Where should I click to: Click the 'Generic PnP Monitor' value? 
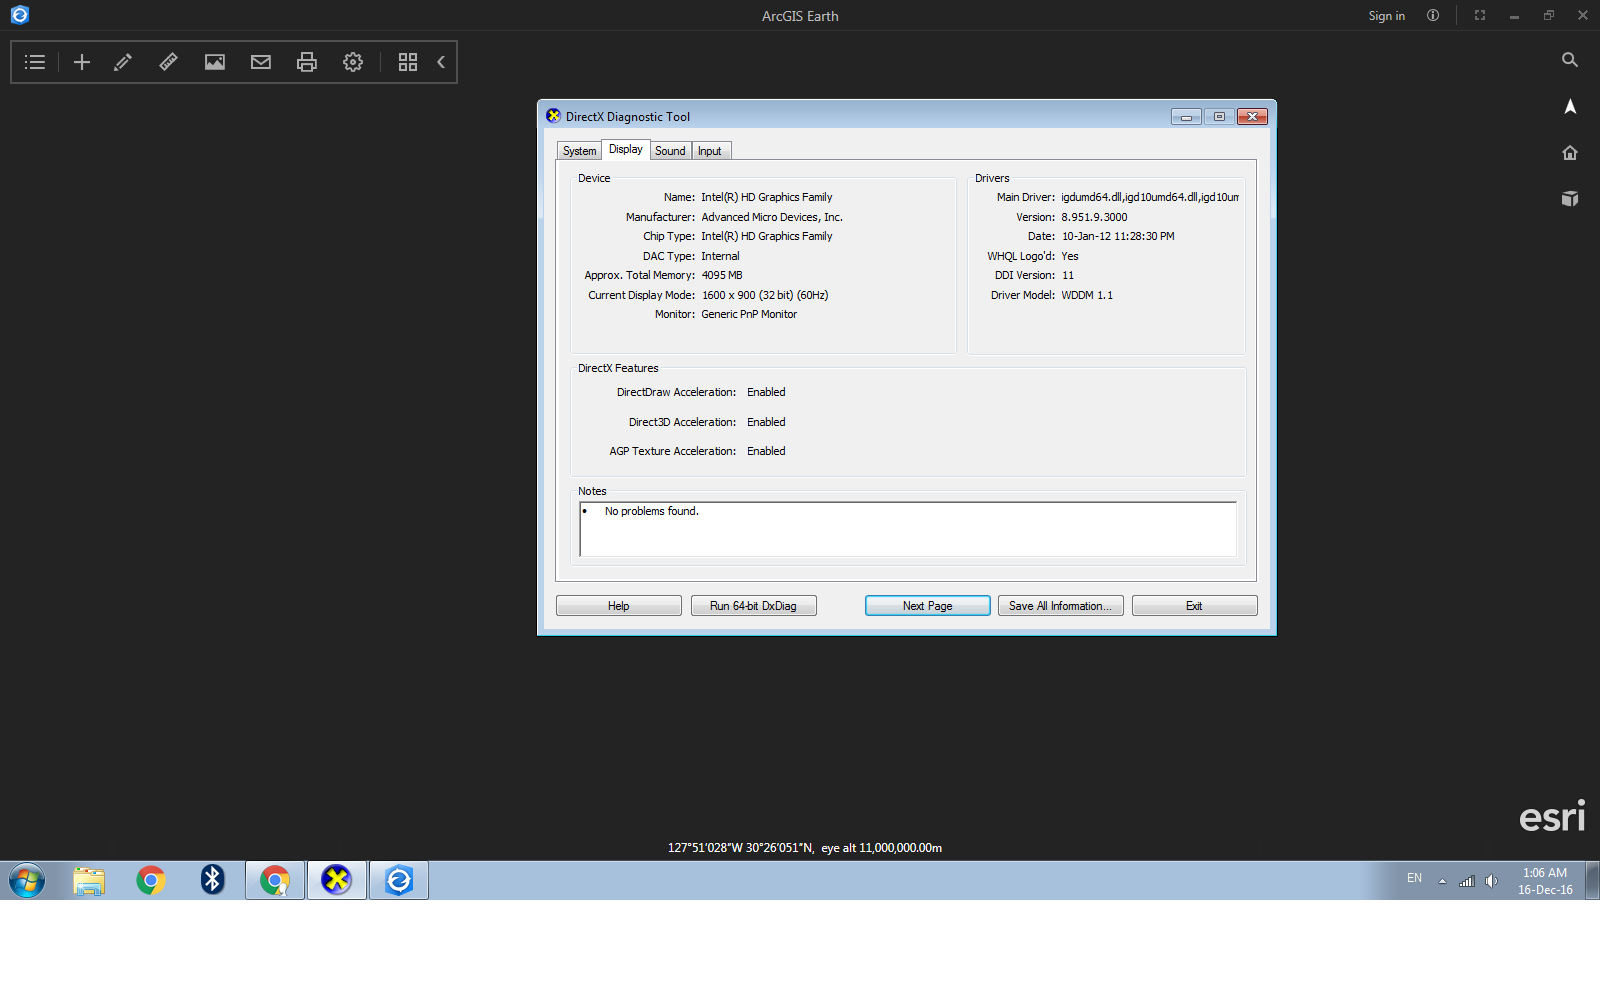point(749,314)
